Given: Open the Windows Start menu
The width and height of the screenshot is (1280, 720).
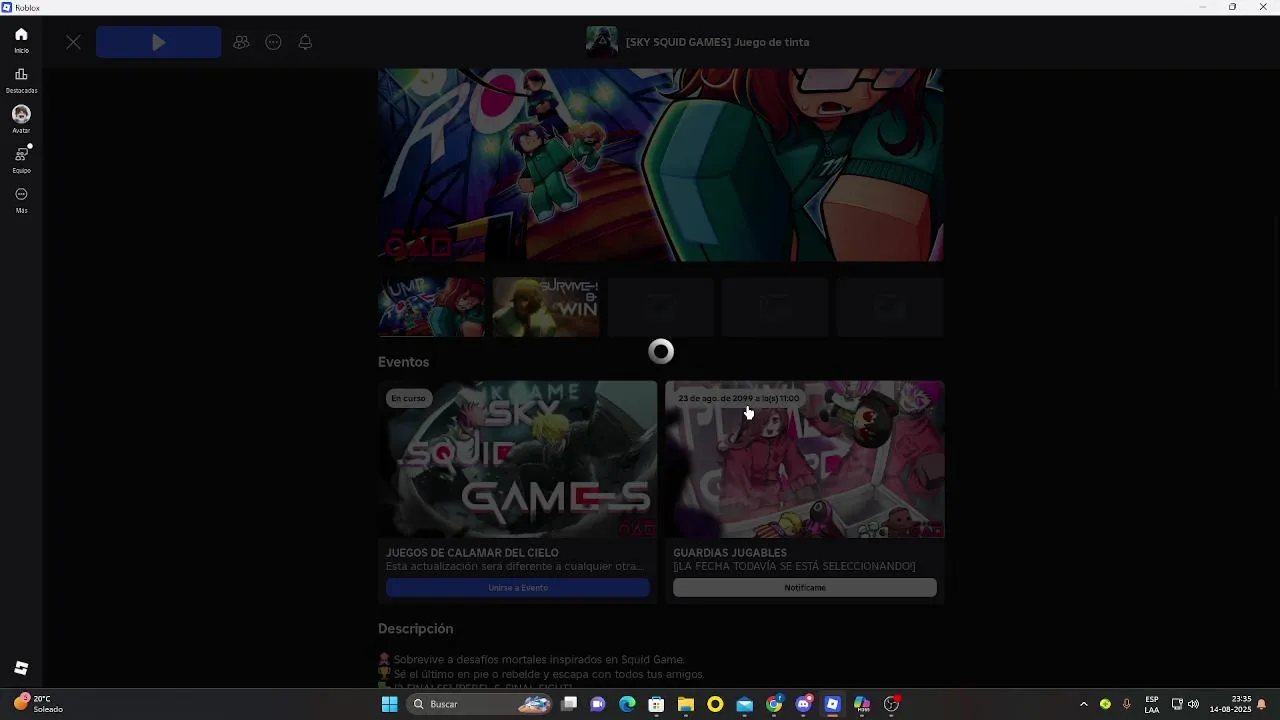Looking at the screenshot, I should coord(389,704).
